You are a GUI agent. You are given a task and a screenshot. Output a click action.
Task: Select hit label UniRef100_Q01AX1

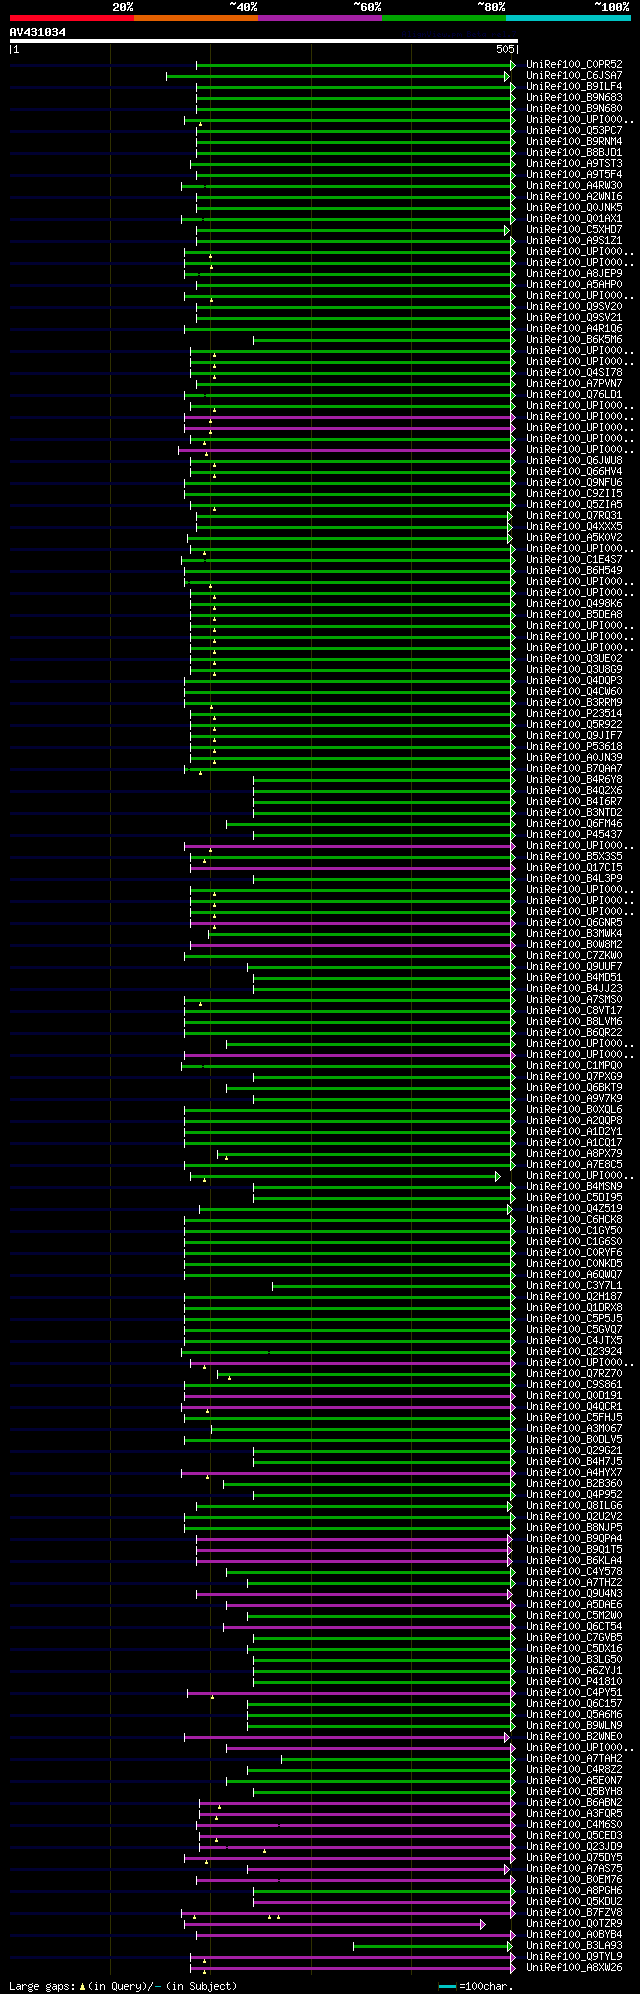click(x=574, y=219)
